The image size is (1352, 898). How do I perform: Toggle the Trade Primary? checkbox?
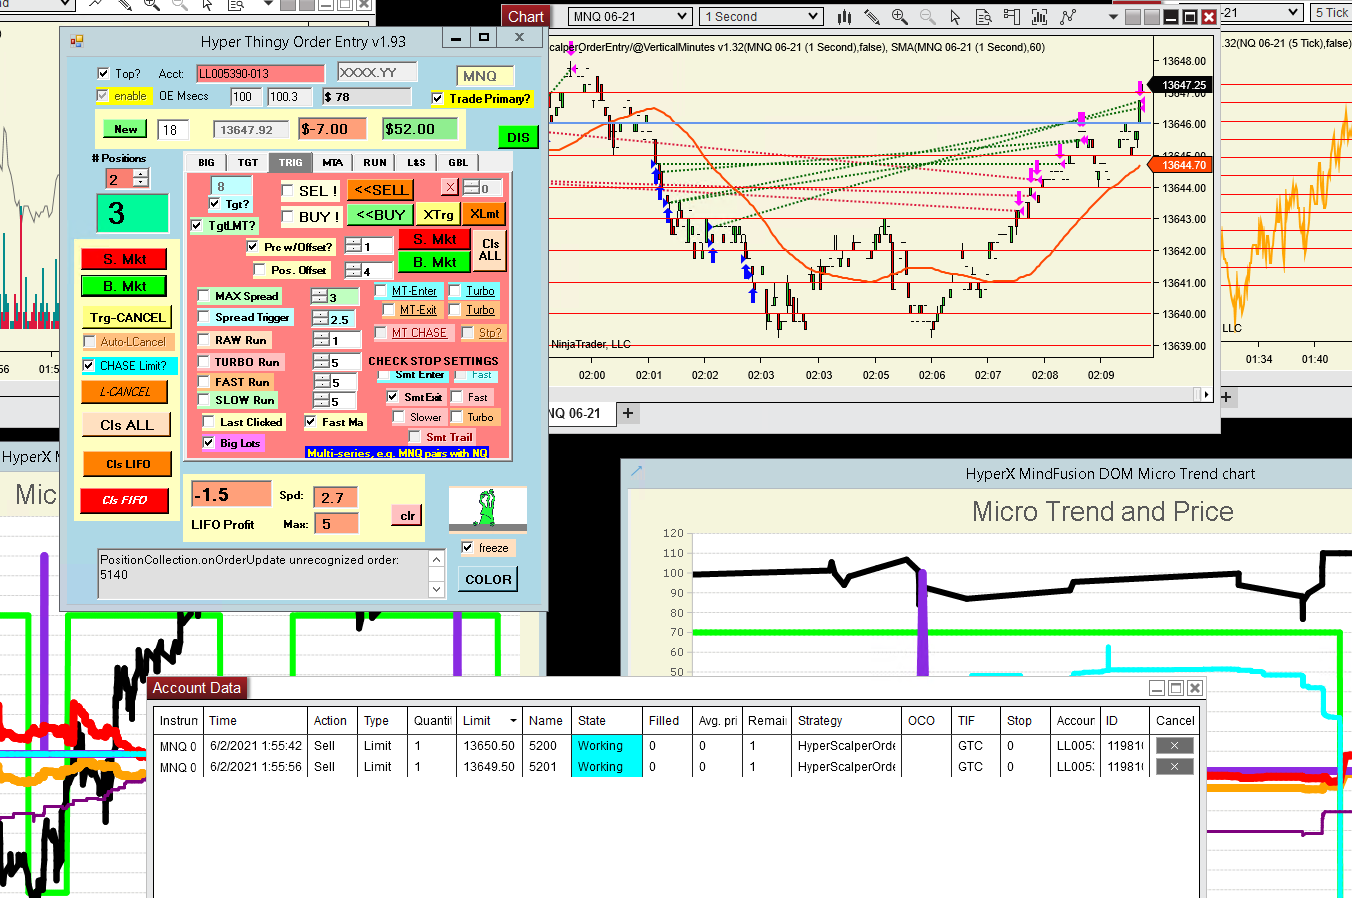438,99
